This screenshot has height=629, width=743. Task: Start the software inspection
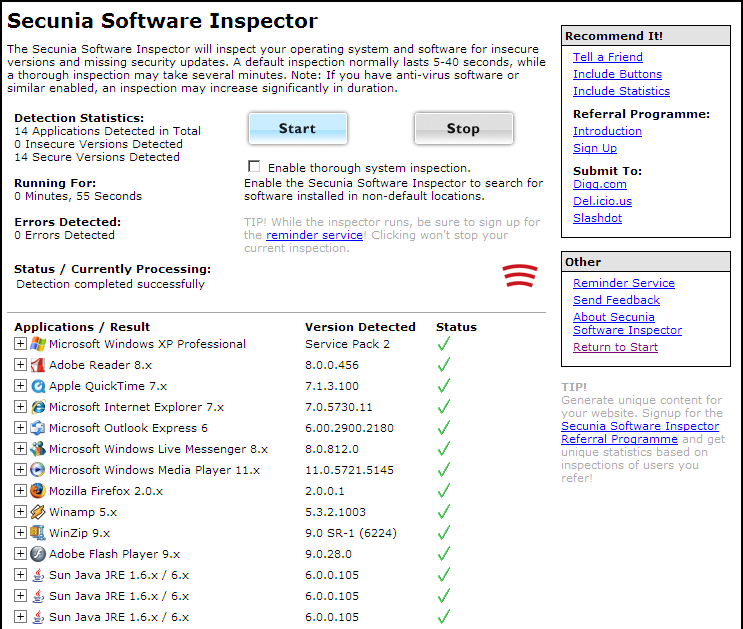[x=298, y=128]
